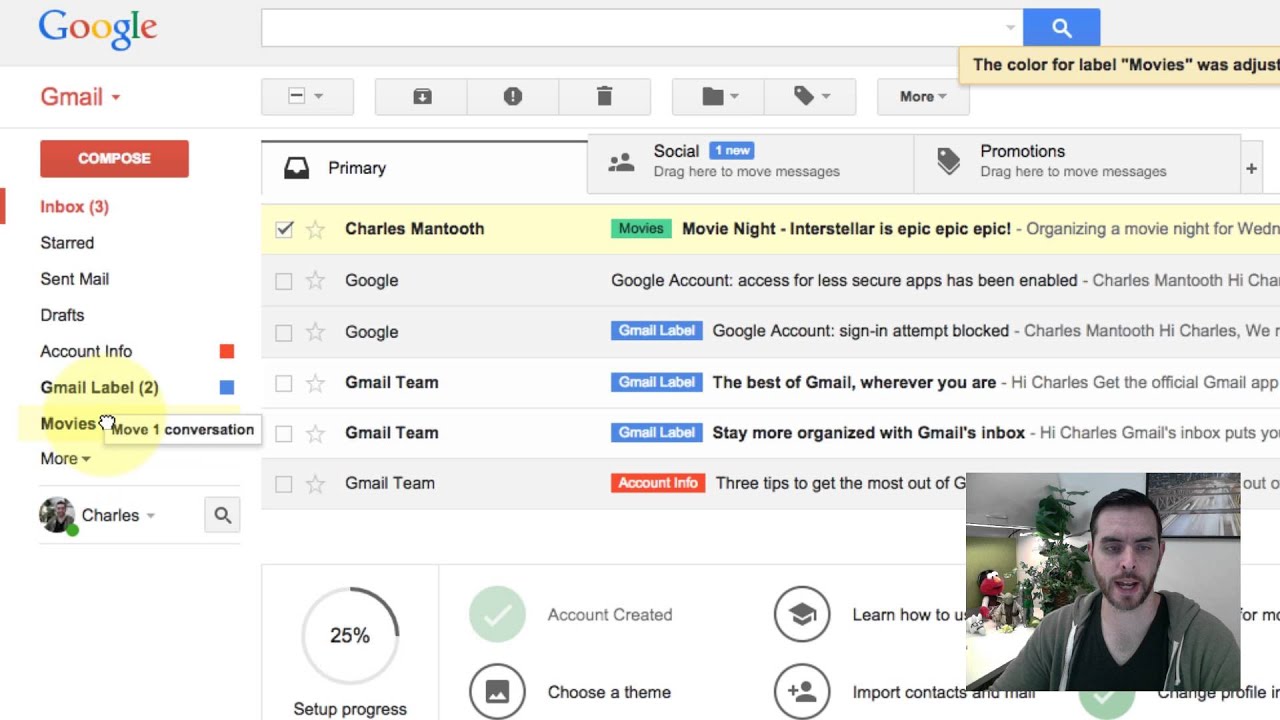Open the 'Three tips to get the most' email
Viewport: 1280px width, 720px height.
tap(840, 483)
